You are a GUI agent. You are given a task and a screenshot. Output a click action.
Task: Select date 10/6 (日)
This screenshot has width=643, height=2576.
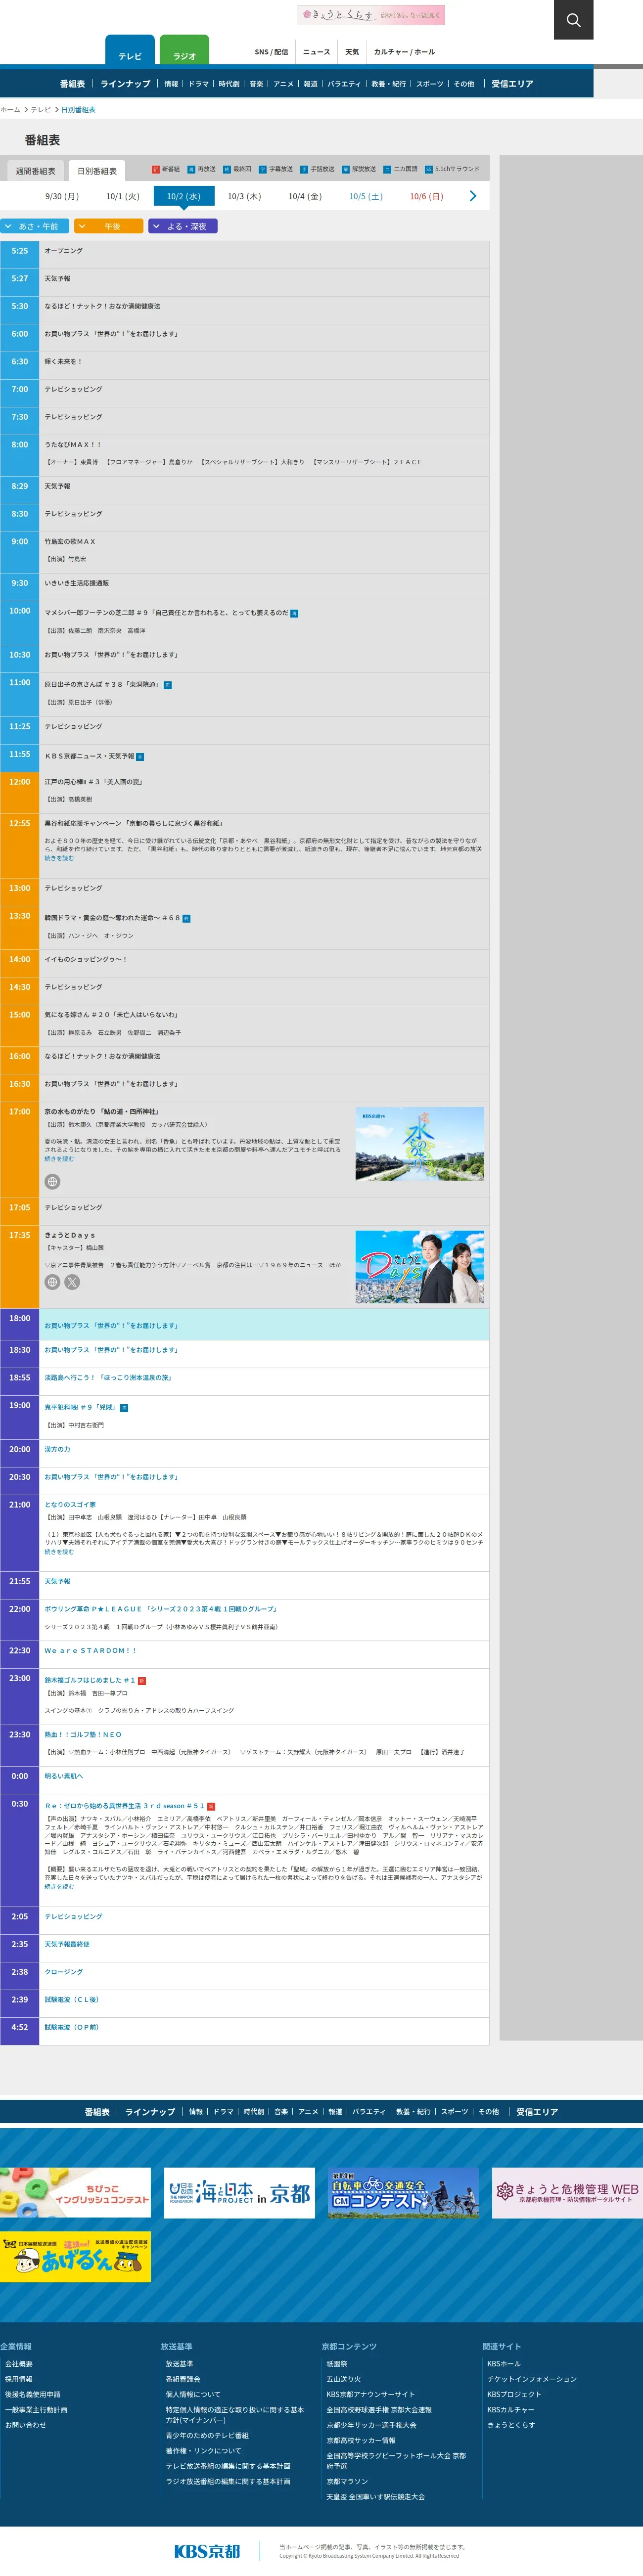pyautogui.click(x=426, y=196)
